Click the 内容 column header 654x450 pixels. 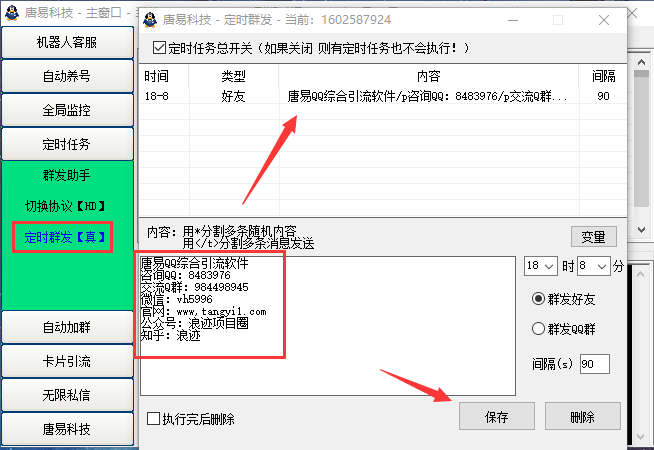click(x=429, y=76)
